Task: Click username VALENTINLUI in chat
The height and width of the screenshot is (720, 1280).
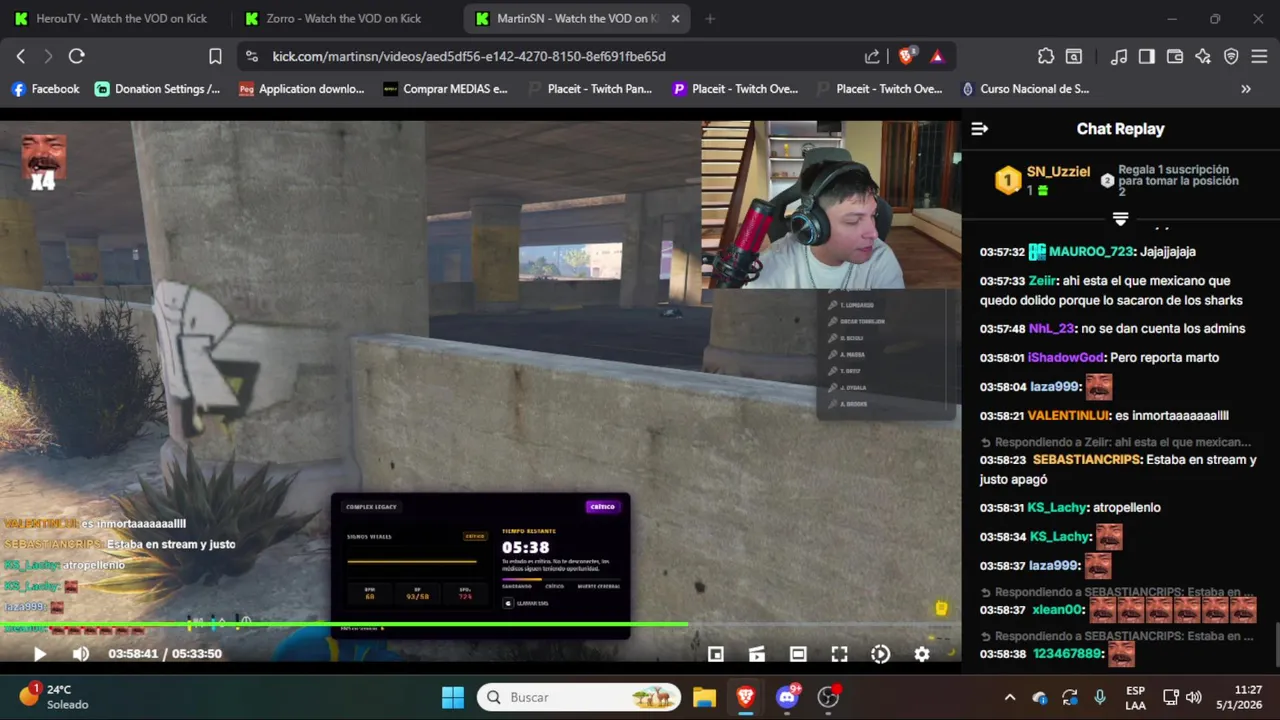Action: (1069, 416)
